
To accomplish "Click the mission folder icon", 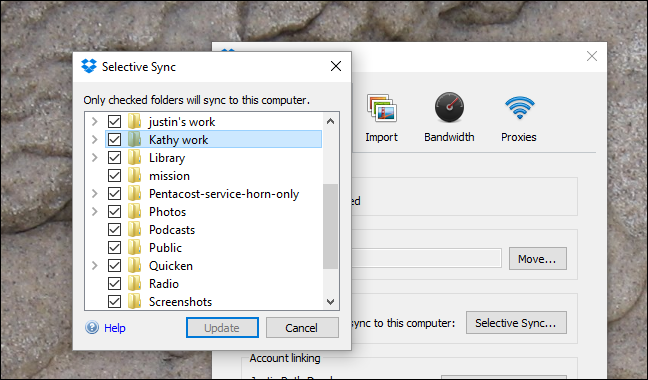I will [x=134, y=176].
